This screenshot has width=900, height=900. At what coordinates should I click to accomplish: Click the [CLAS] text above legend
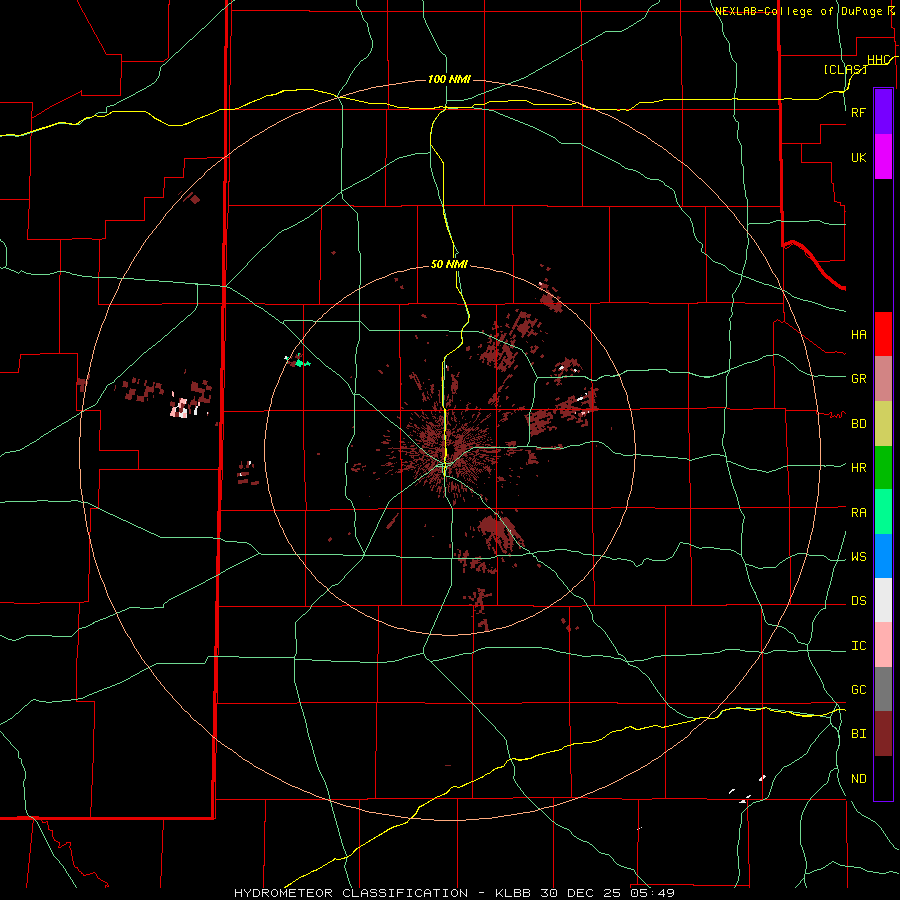point(845,69)
